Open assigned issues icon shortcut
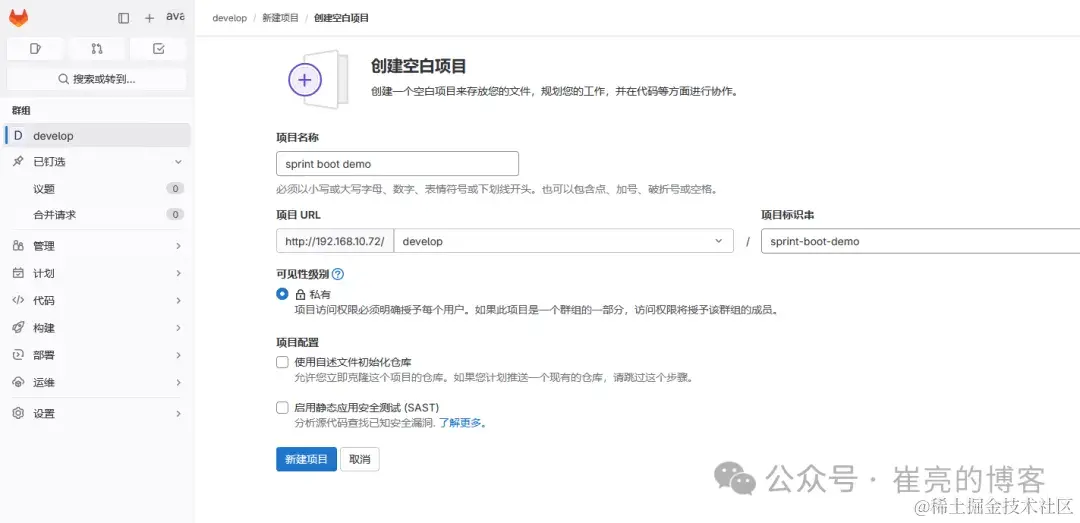1080x523 pixels. point(35,49)
